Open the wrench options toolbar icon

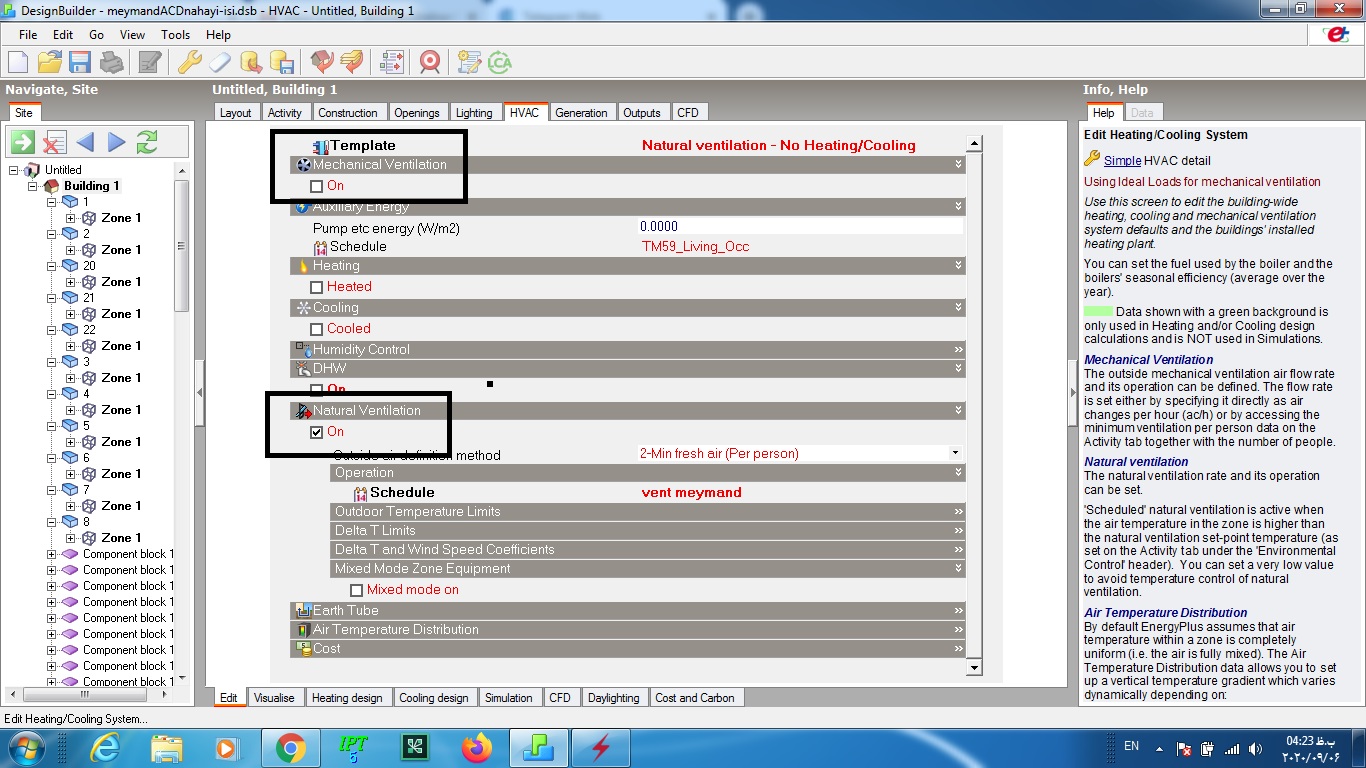189,62
